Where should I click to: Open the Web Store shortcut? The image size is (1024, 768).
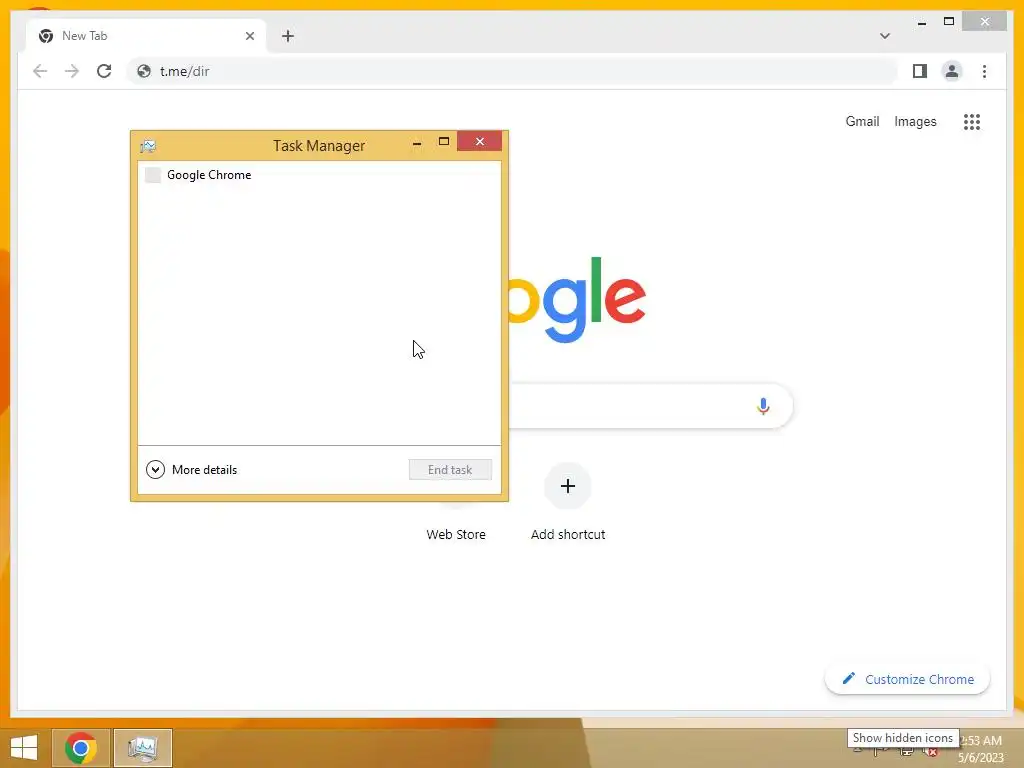[456, 534]
